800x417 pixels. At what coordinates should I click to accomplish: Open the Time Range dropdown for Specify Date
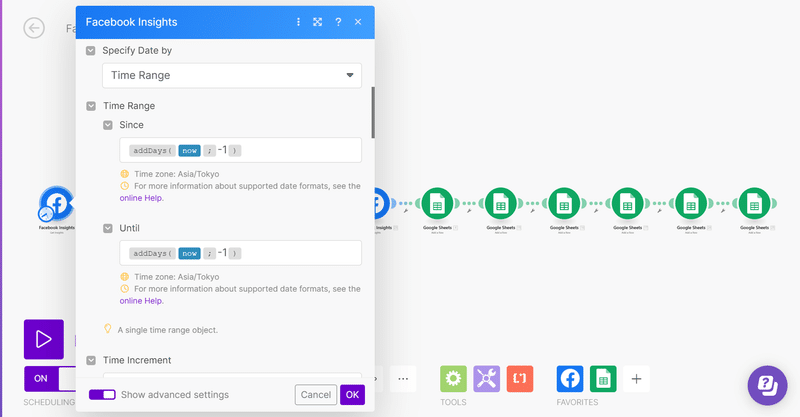tap(232, 76)
